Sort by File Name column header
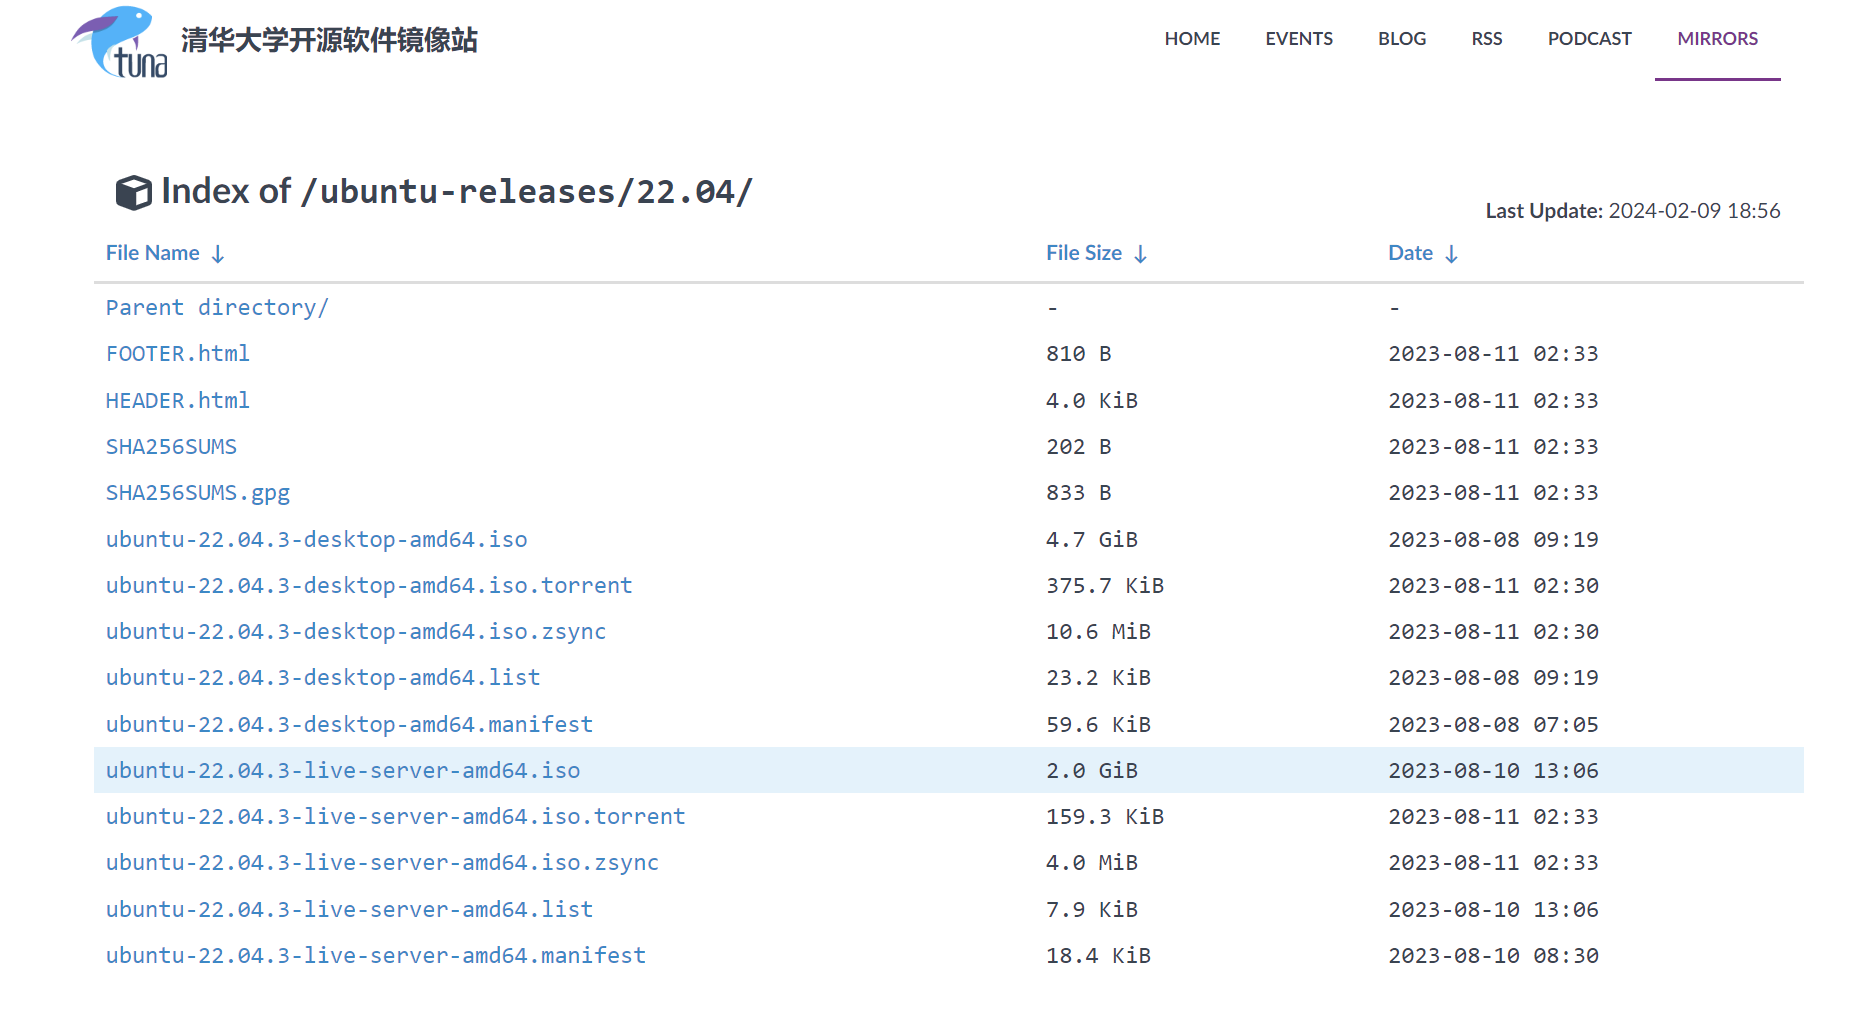This screenshot has height=1030, width=1856. click(165, 253)
